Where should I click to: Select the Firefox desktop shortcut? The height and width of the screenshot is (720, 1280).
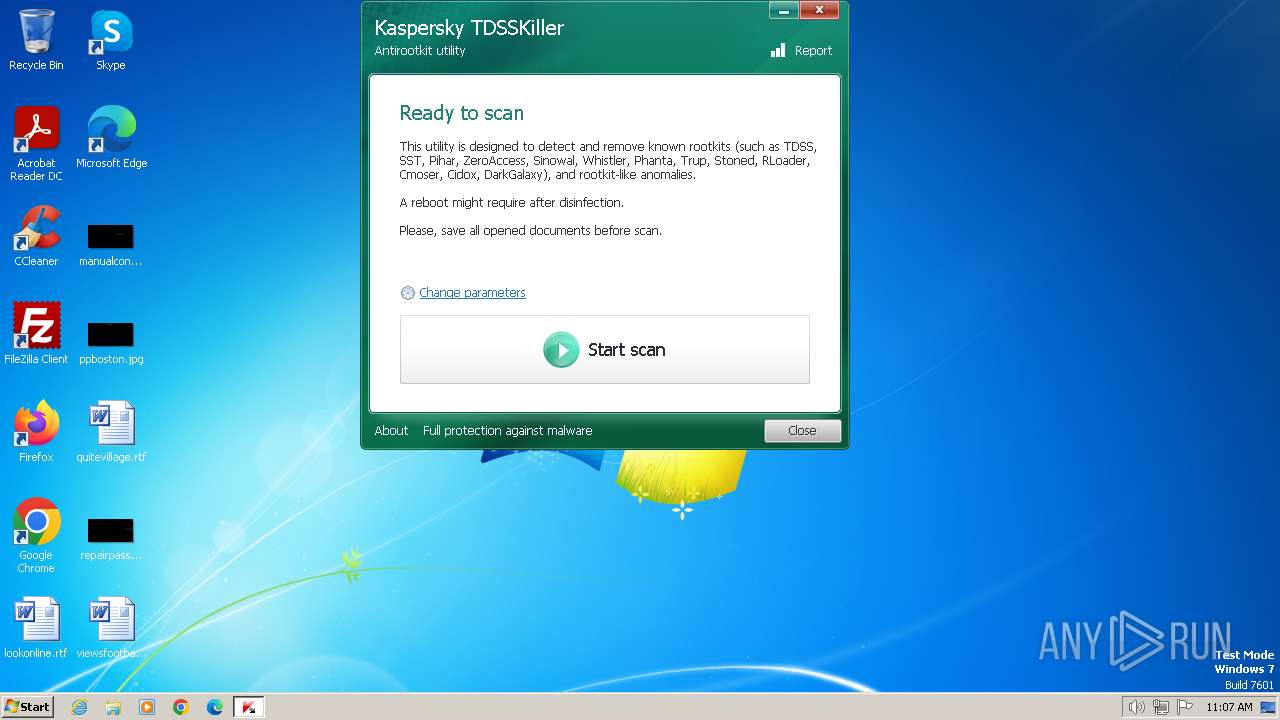(x=36, y=431)
